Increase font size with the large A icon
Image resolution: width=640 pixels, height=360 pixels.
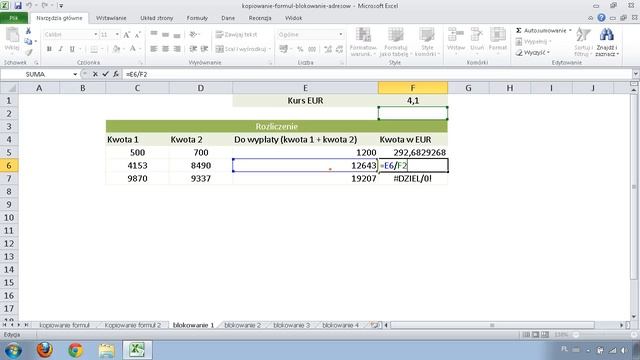pyautogui.click(x=127, y=35)
